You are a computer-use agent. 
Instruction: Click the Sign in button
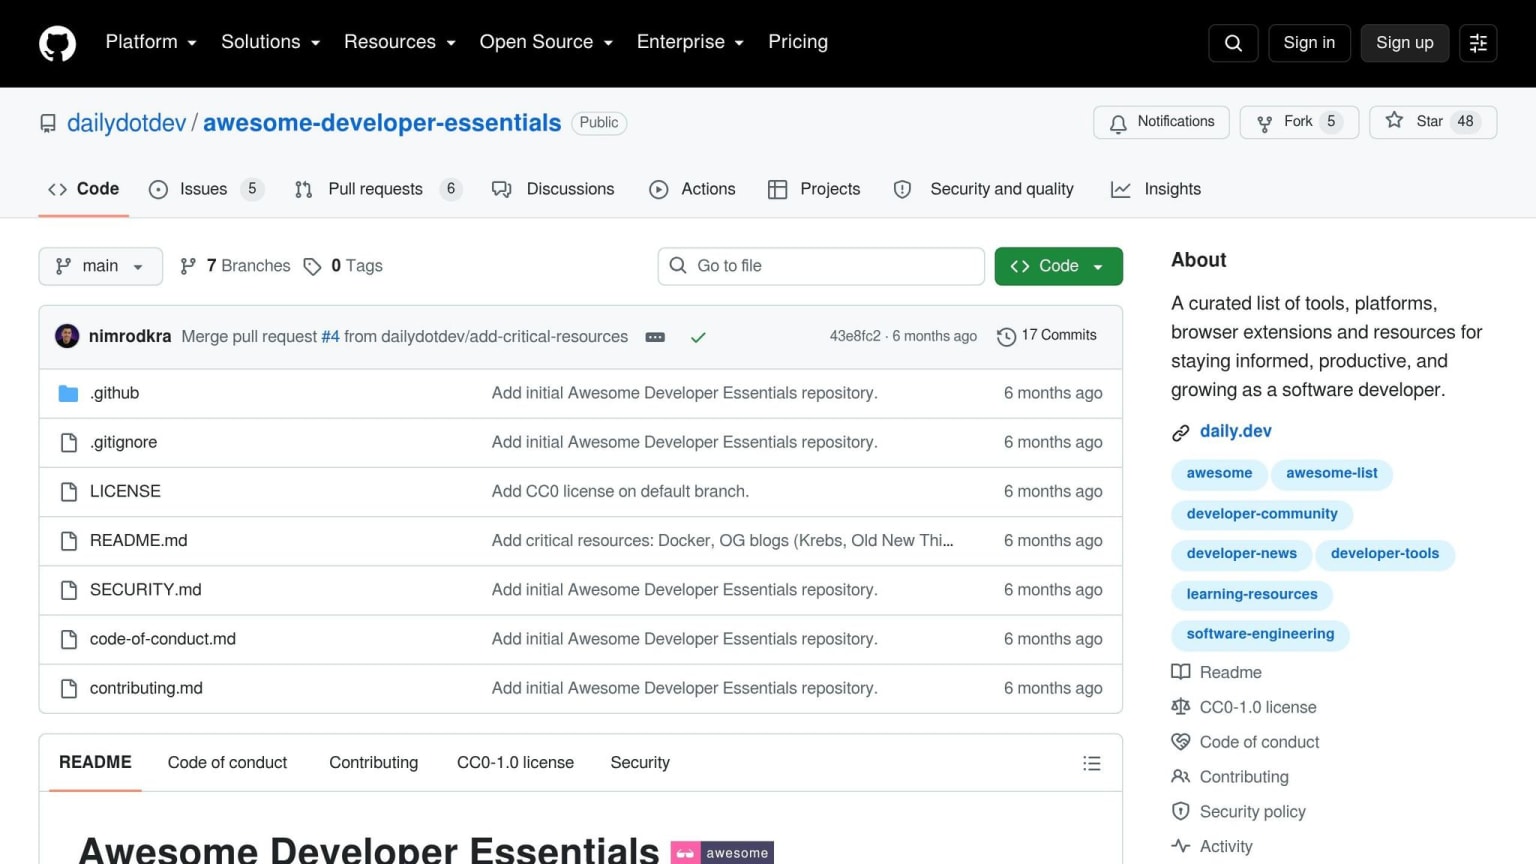pyautogui.click(x=1309, y=43)
